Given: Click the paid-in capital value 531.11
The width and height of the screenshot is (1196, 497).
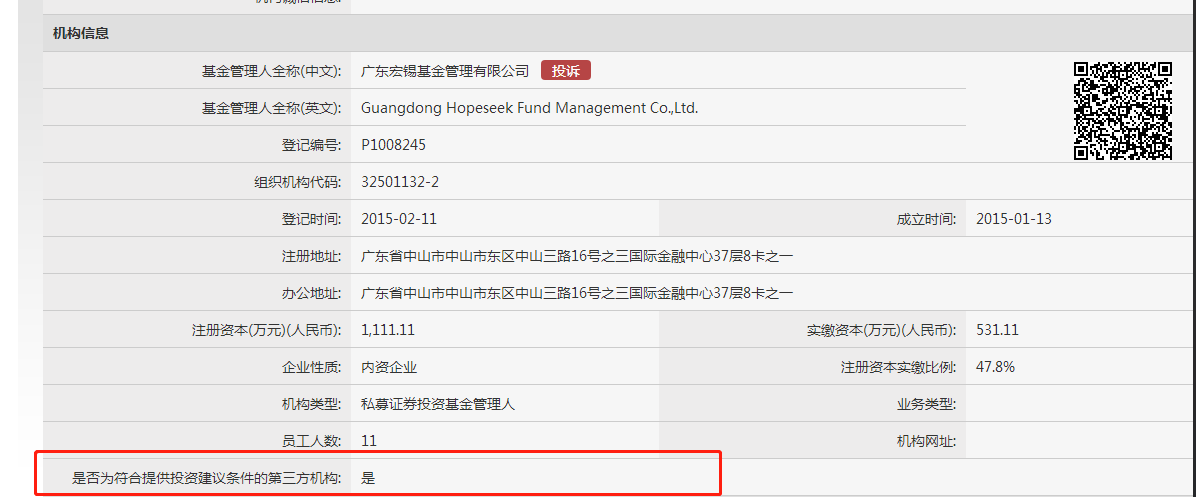Looking at the screenshot, I should 997,330.
